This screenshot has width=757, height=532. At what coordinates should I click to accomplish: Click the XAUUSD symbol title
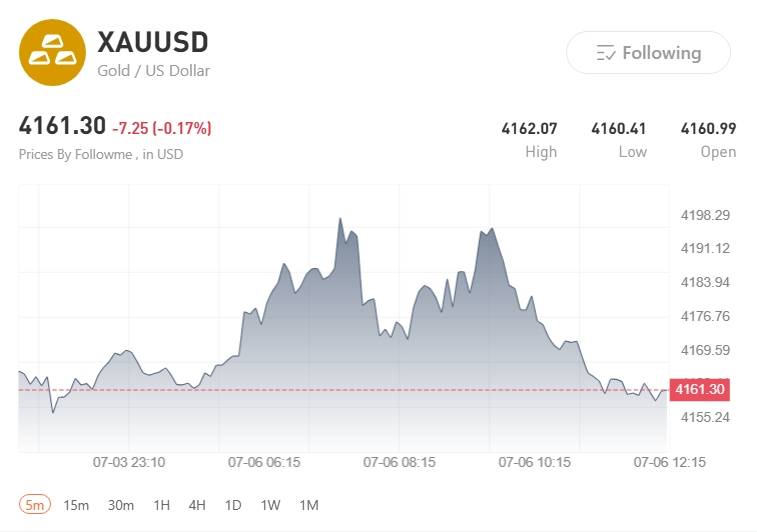coord(153,42)
